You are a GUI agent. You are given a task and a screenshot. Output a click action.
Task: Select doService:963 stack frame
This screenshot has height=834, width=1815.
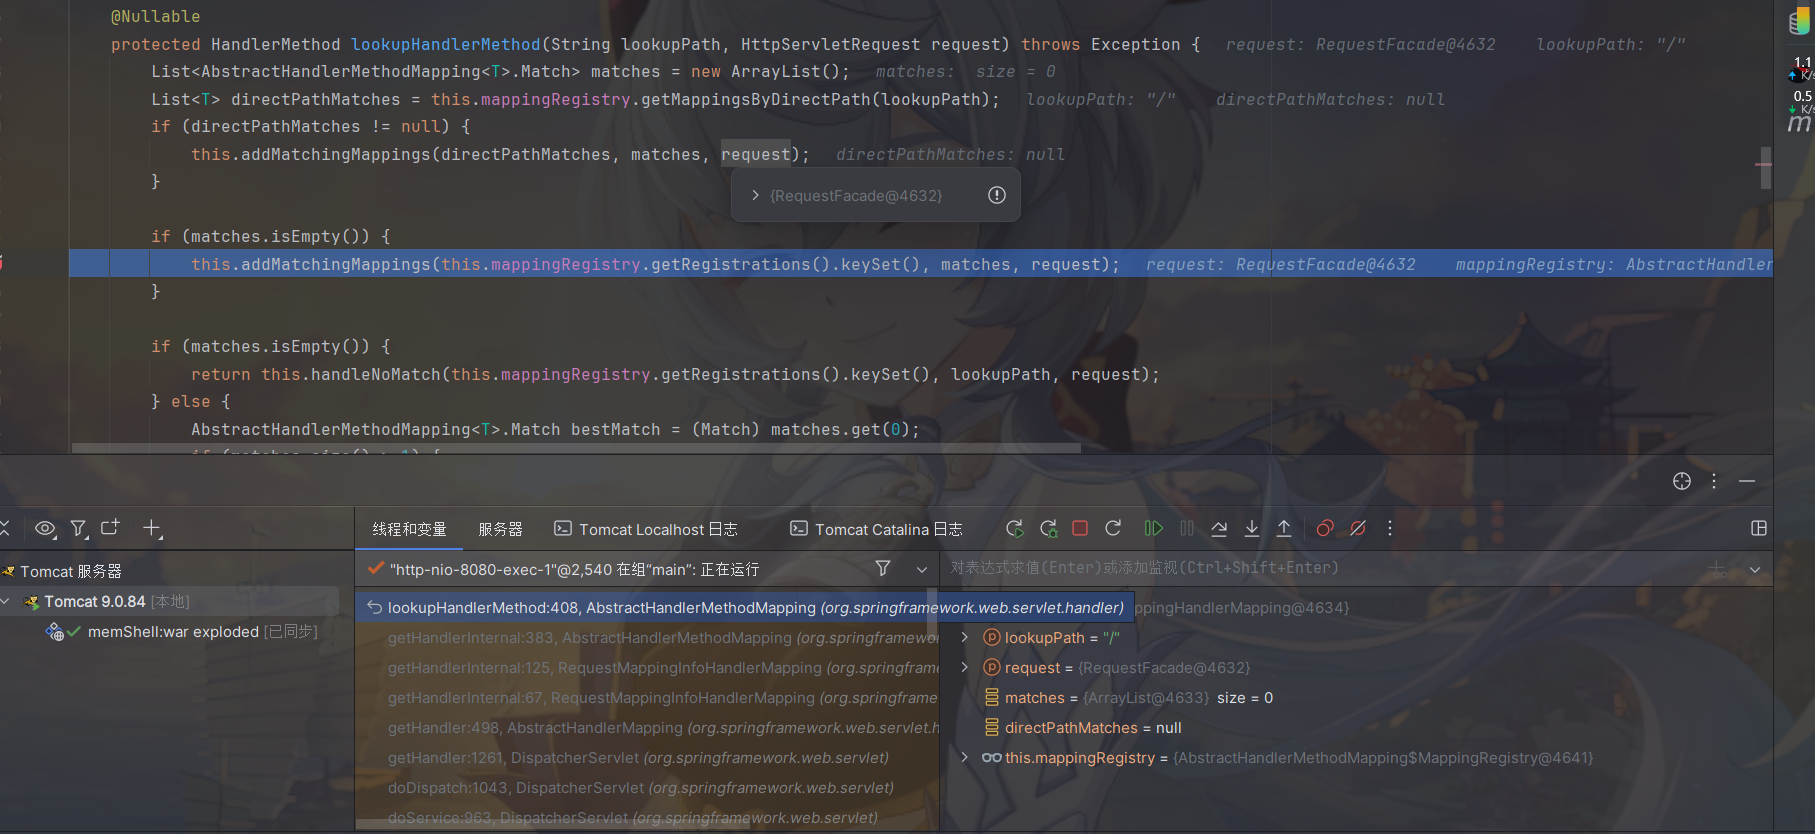click(647, 816)
